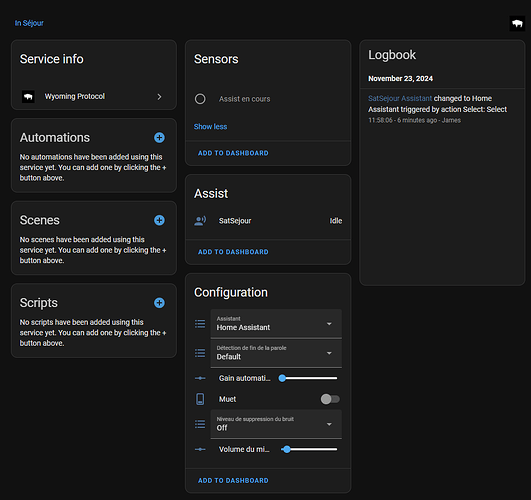Open Niveau de suppression du bruit dropdown

[x=276, y=424]
